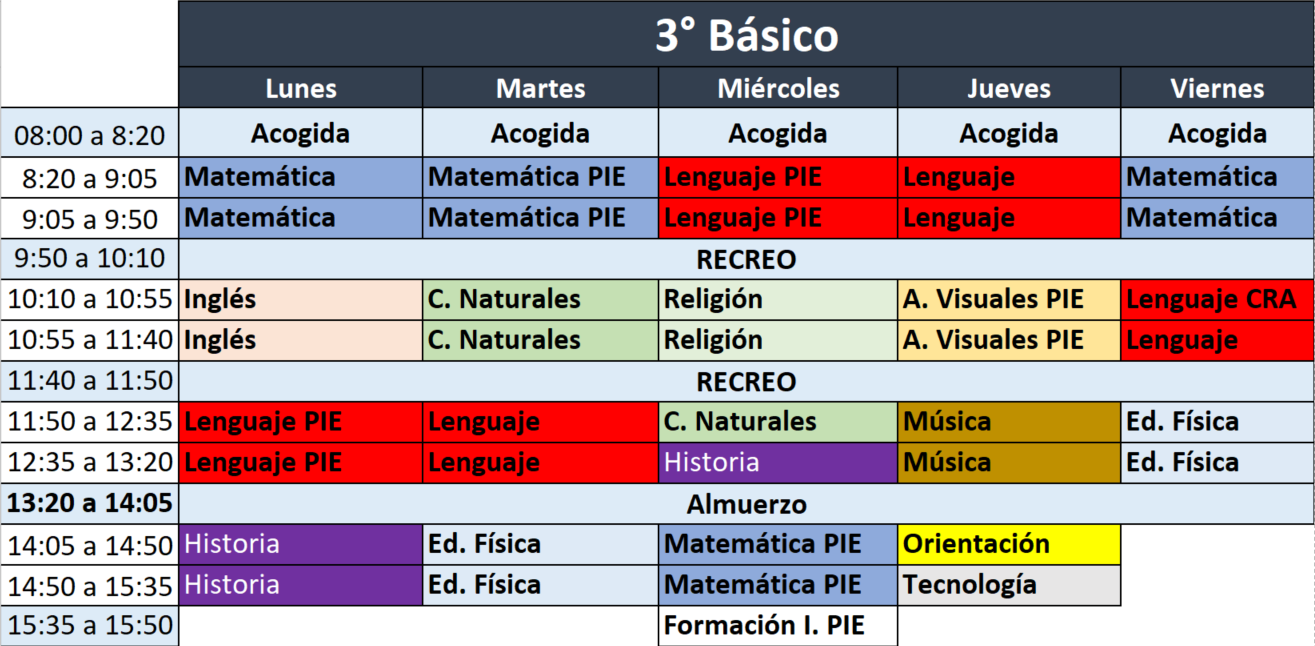The image size is (1315, 646).
Task: Select the Almuerzo row label
Action: pyautogui.click(x=746, y=504)
